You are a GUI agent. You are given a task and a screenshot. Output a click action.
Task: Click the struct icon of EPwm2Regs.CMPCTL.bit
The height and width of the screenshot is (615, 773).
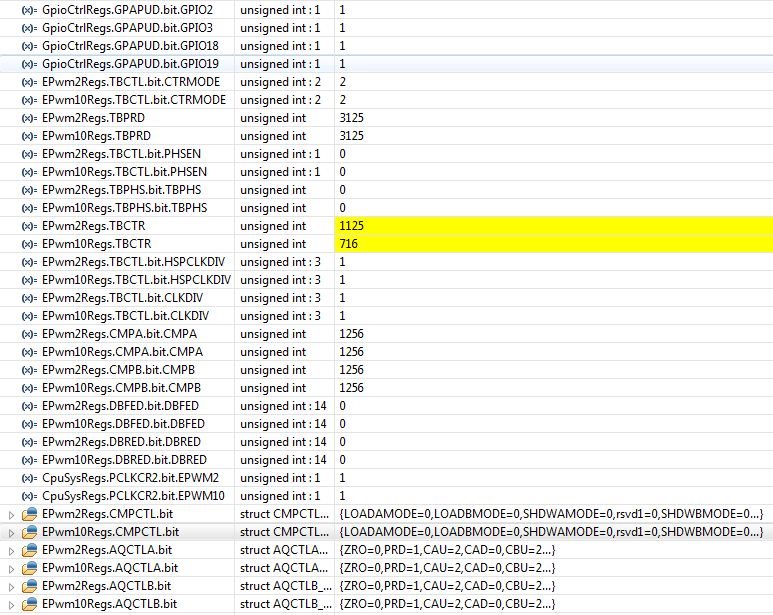(x=30, y=514)
